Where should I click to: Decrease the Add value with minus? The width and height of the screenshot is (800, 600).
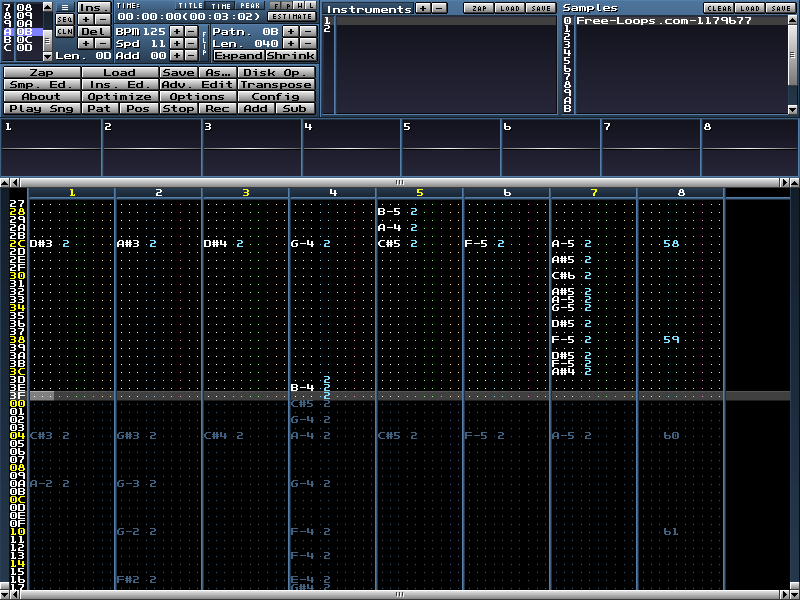[191, 56]
